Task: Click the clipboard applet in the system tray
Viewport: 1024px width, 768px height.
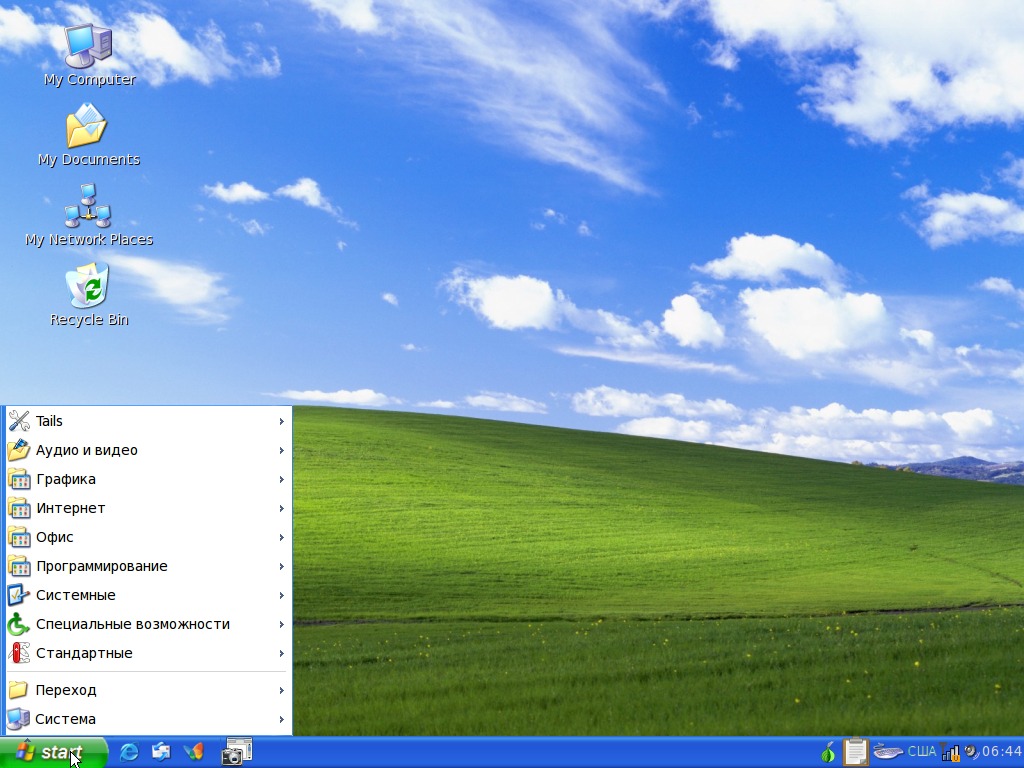Action: [x=856, y=752]
